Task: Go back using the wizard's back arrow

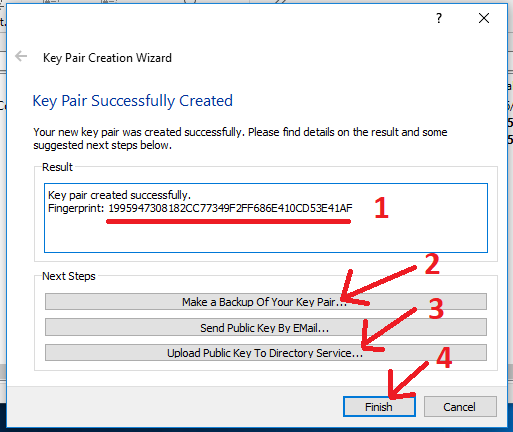Action: coord(21,56)
